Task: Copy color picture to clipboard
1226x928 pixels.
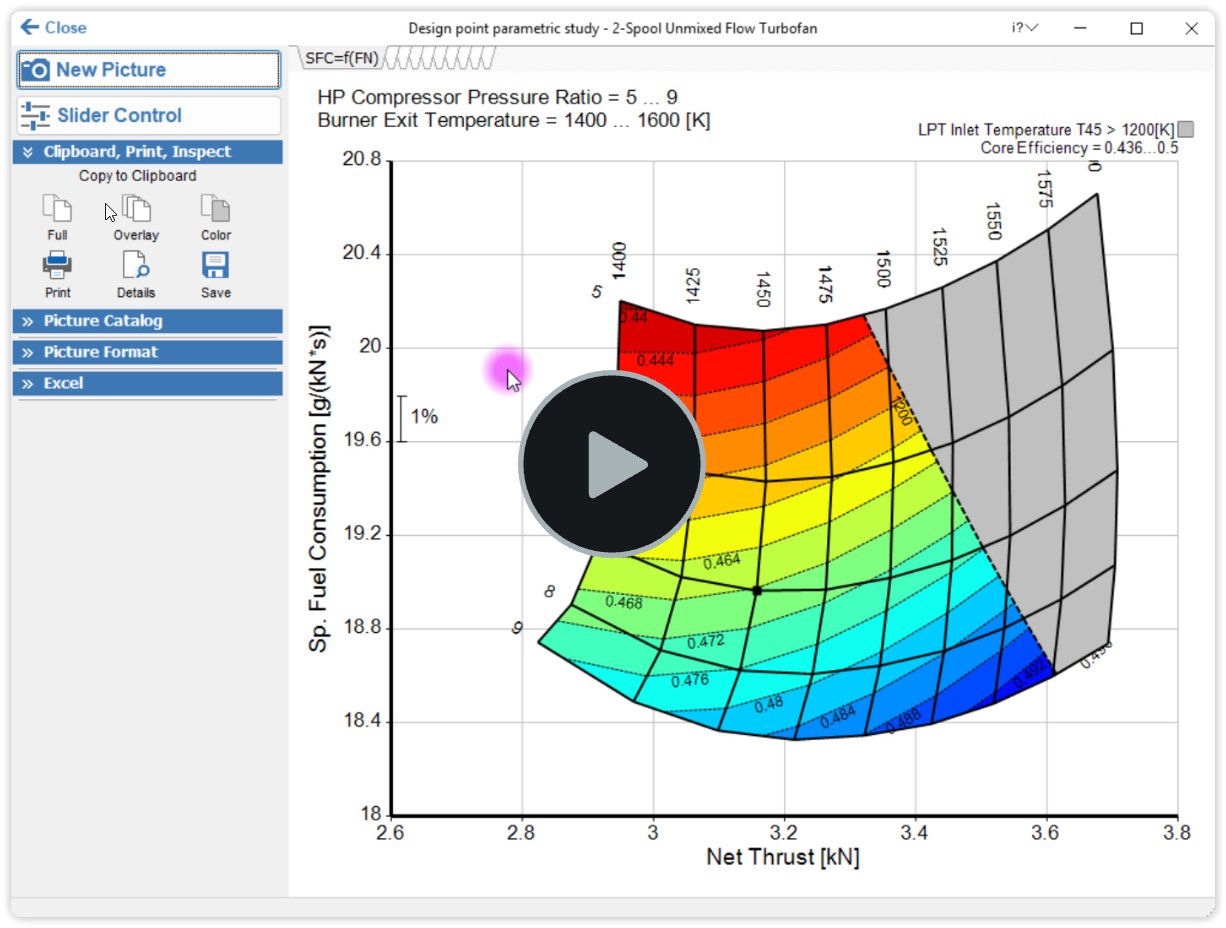Action: [215, 217]
